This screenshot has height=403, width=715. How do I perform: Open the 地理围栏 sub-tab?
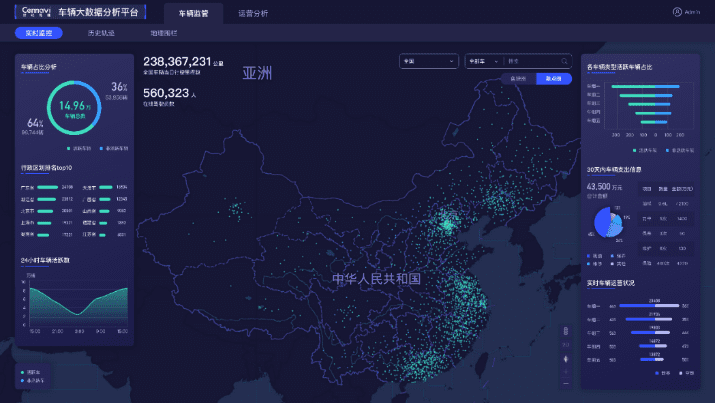pos(163,33)
